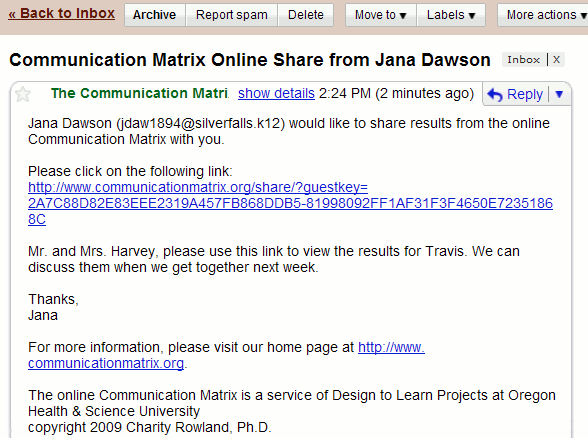
Task: Click sender name The Communication Matrix
Action: click(x=139, y=93)
